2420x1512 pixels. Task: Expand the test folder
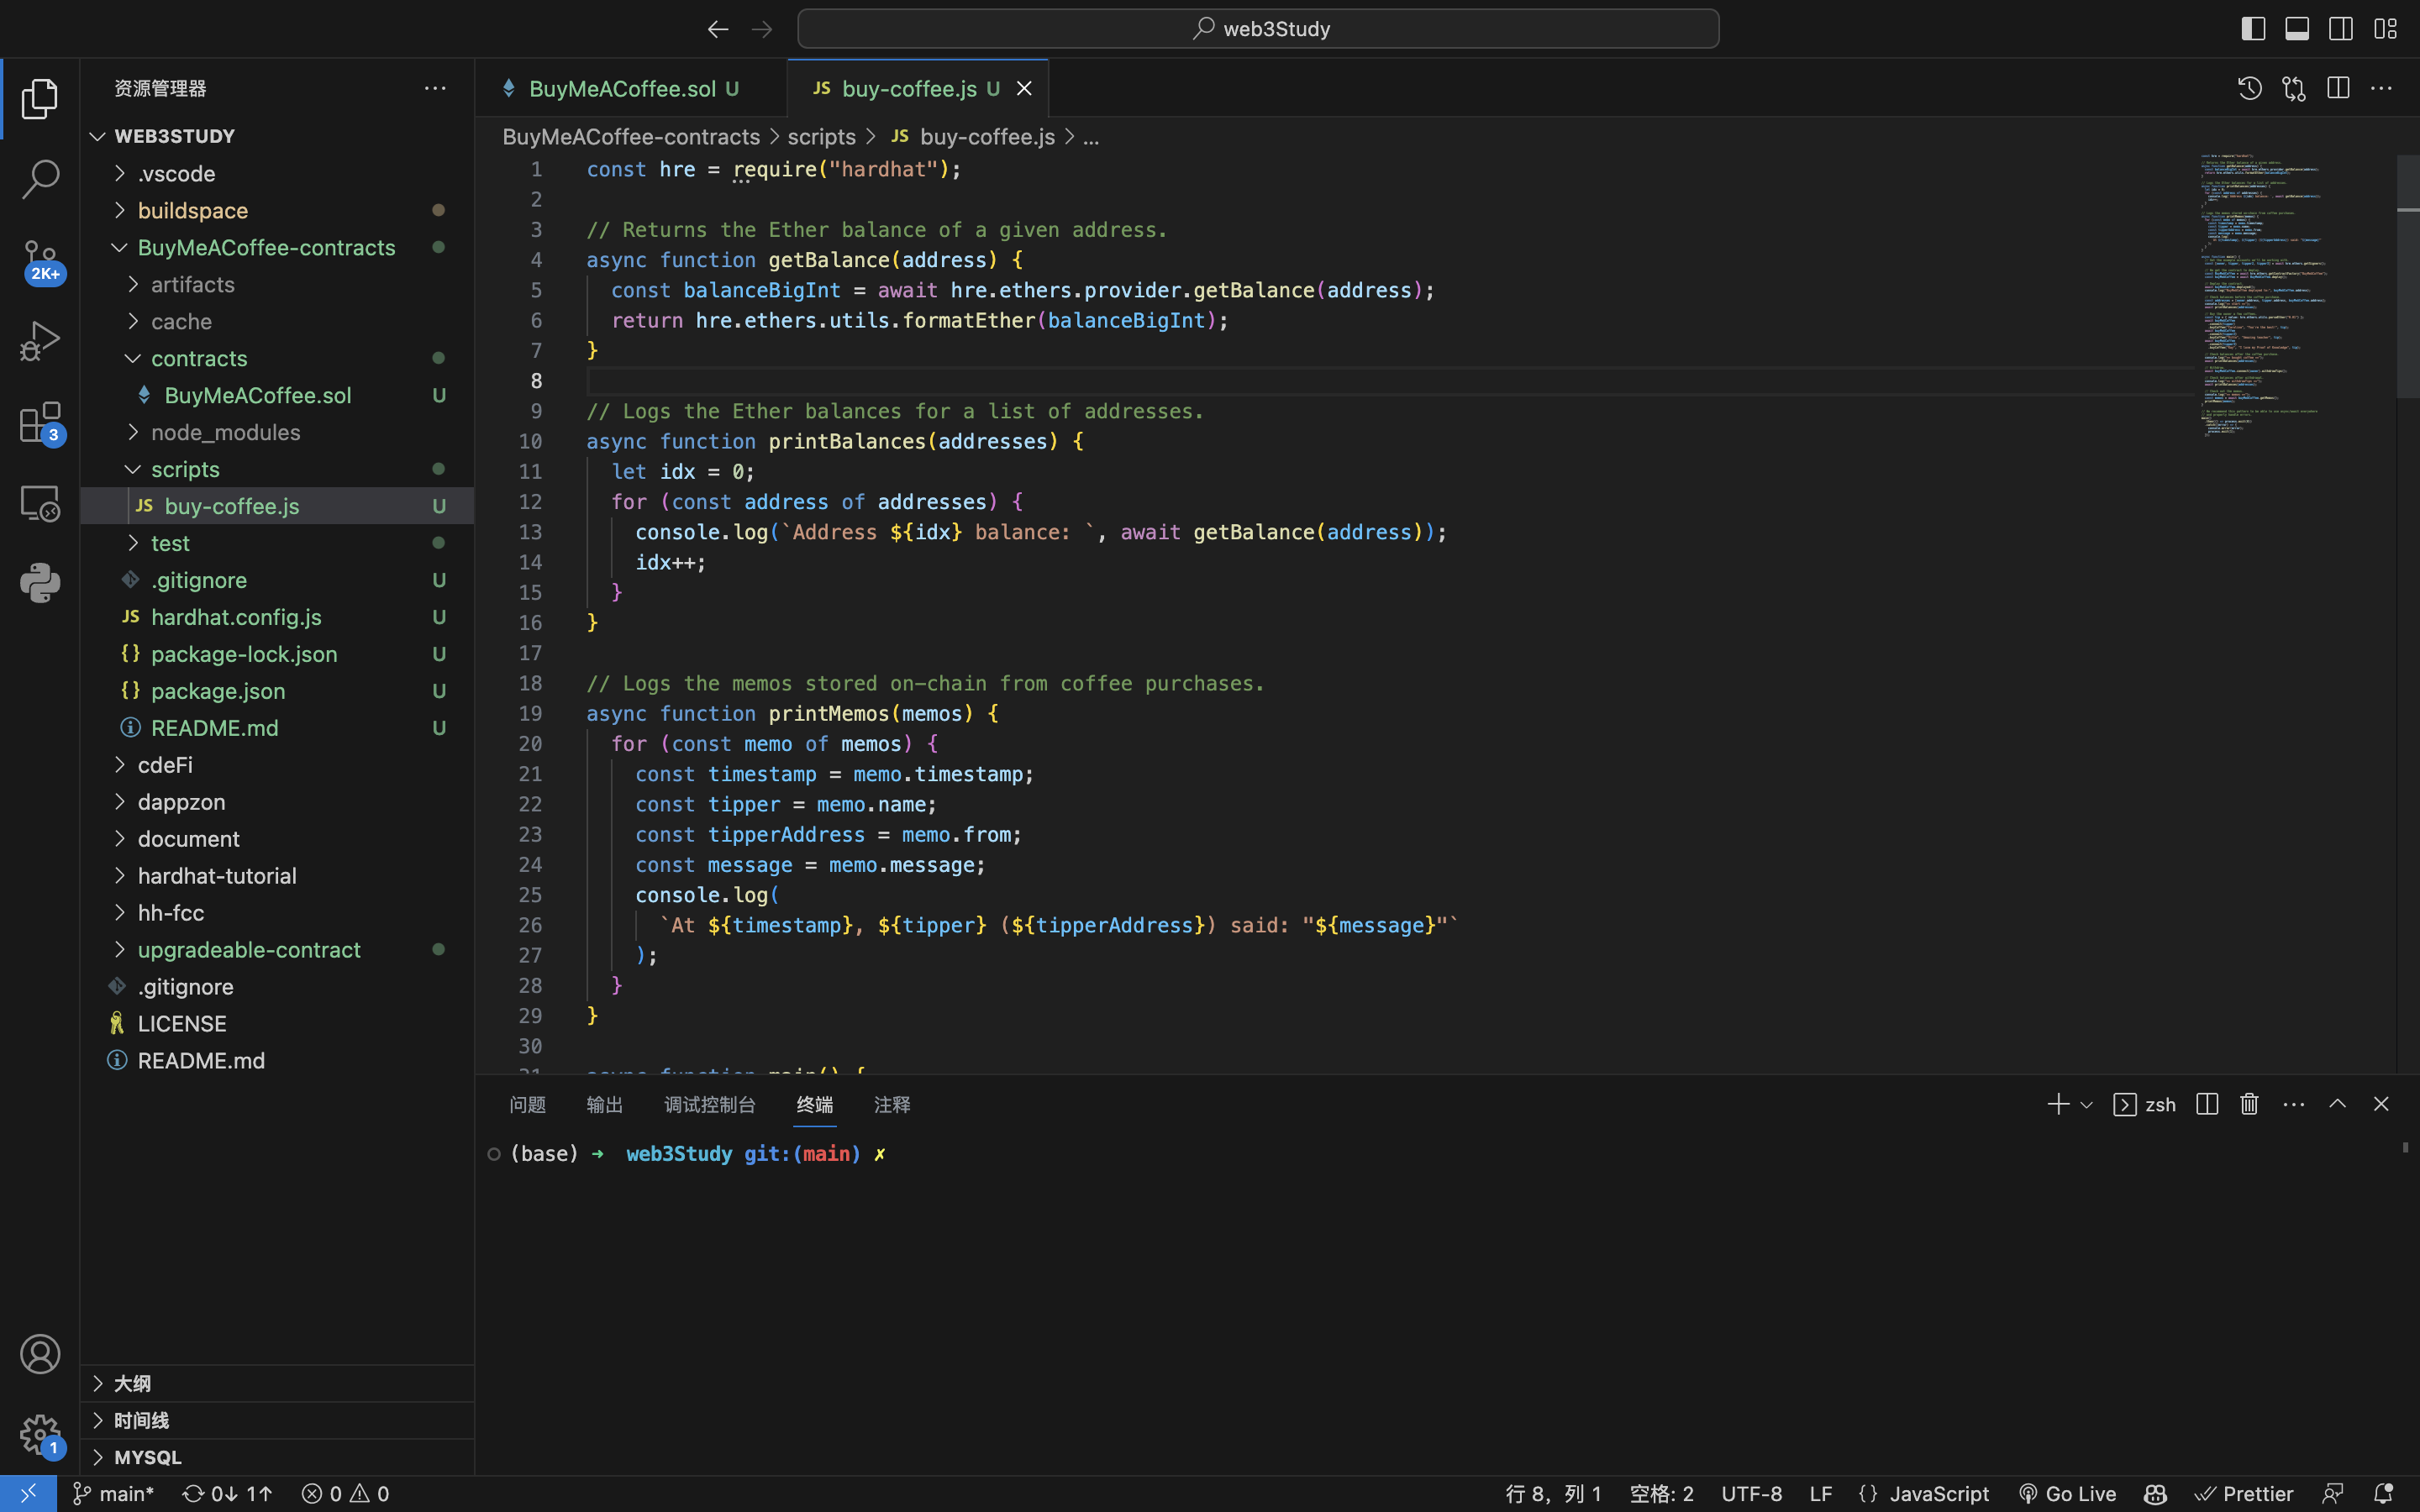click(277, 544)
